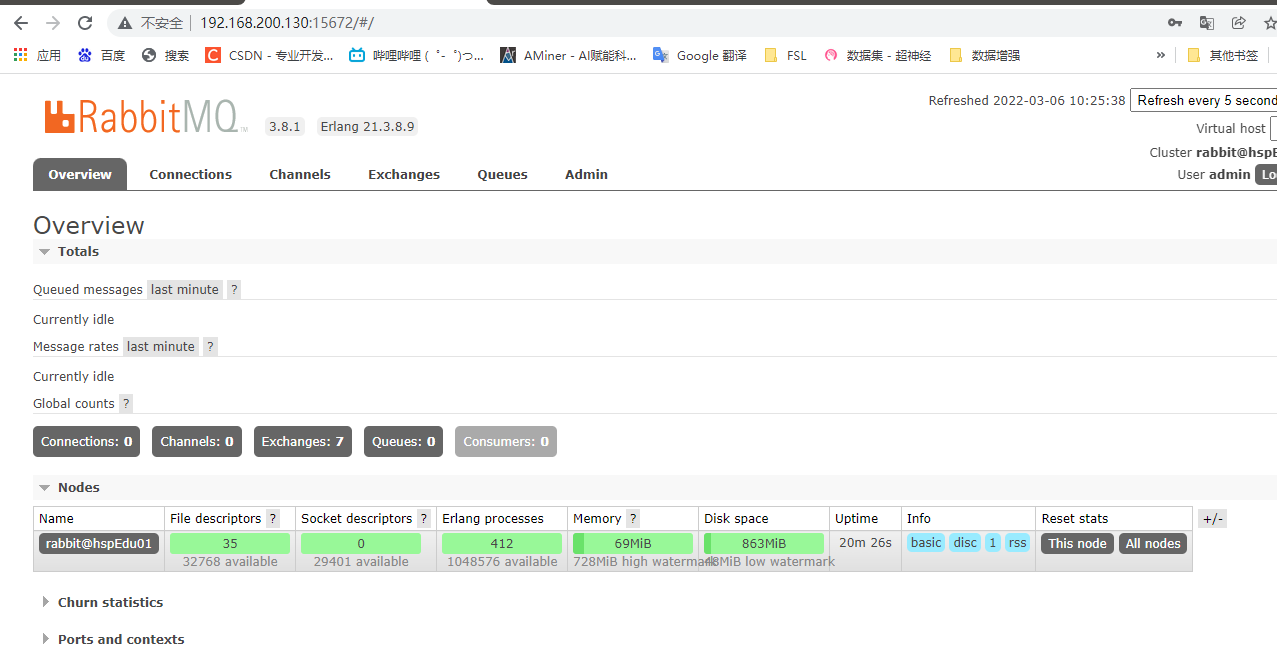
Task: Open the Refresh interval dropdown
Action: tap(1203, 100)
